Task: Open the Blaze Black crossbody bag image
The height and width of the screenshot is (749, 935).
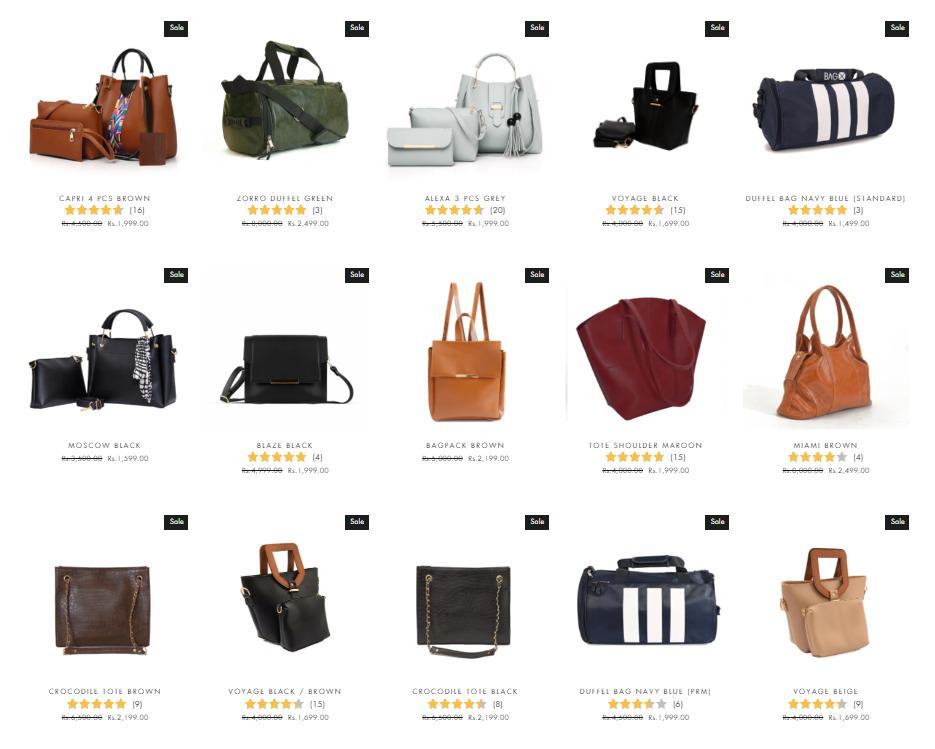Action: click(286, 370)
